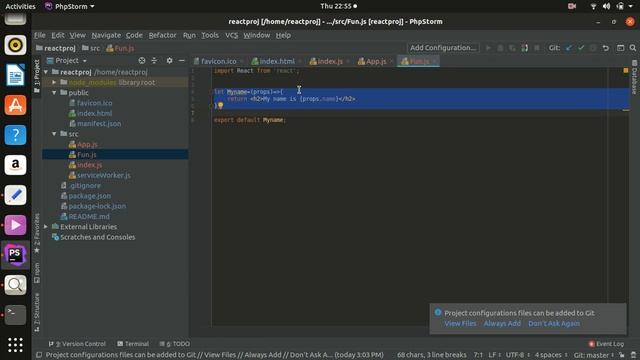Open Project panel settings gear
640x360 pixels.
pos(169,60)
